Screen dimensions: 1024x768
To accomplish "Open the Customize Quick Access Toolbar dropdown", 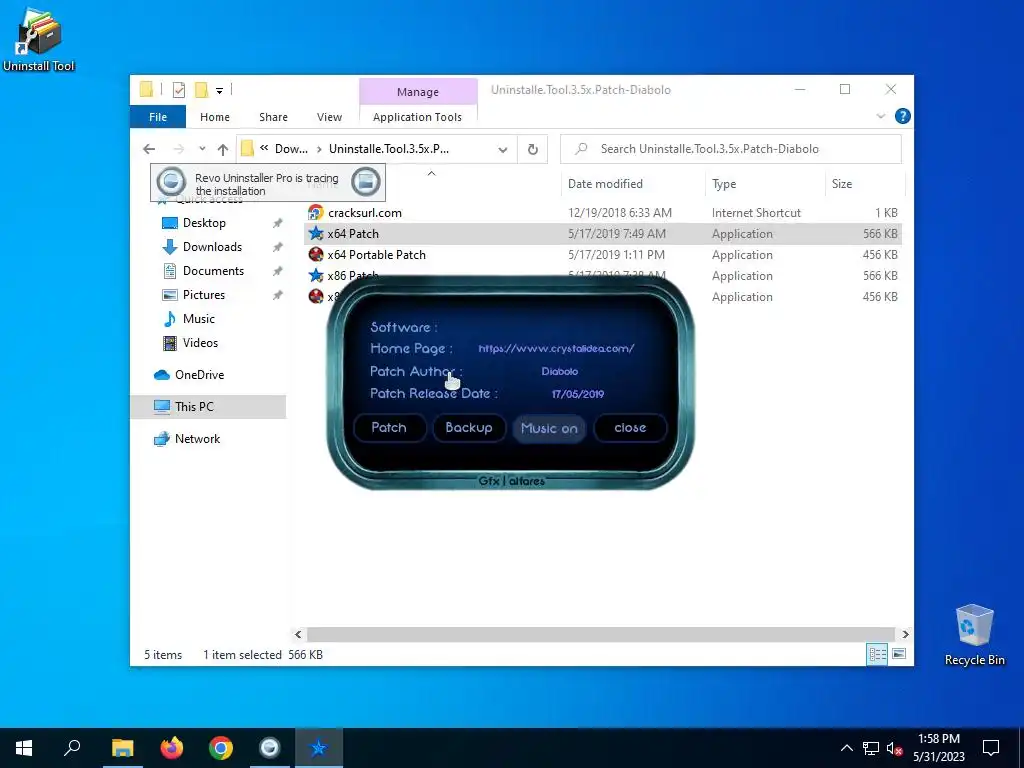I will pos(219,90).
